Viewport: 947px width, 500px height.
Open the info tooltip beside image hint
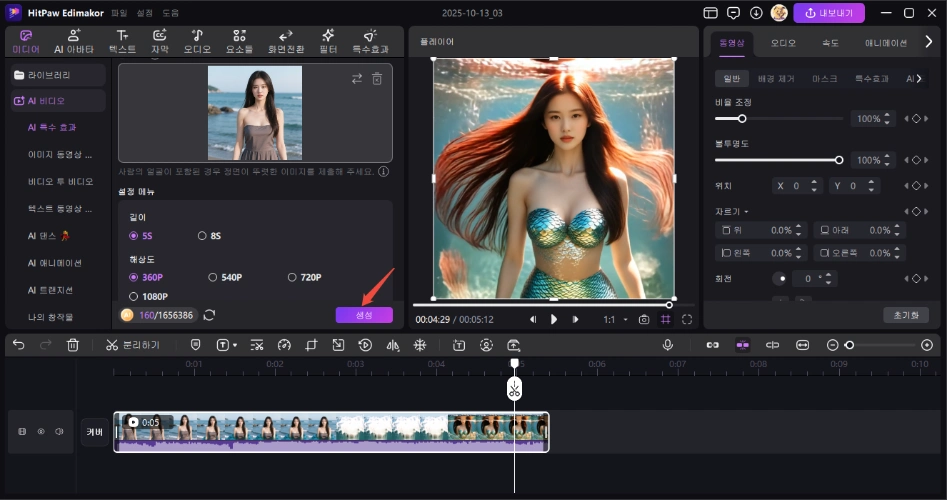tap(384, 171)
